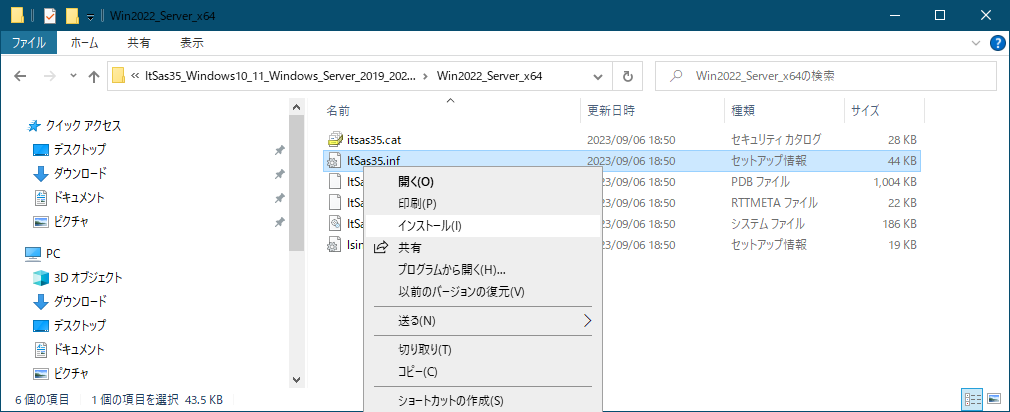Click the PDB file icon in file list

tap(335, 182)
